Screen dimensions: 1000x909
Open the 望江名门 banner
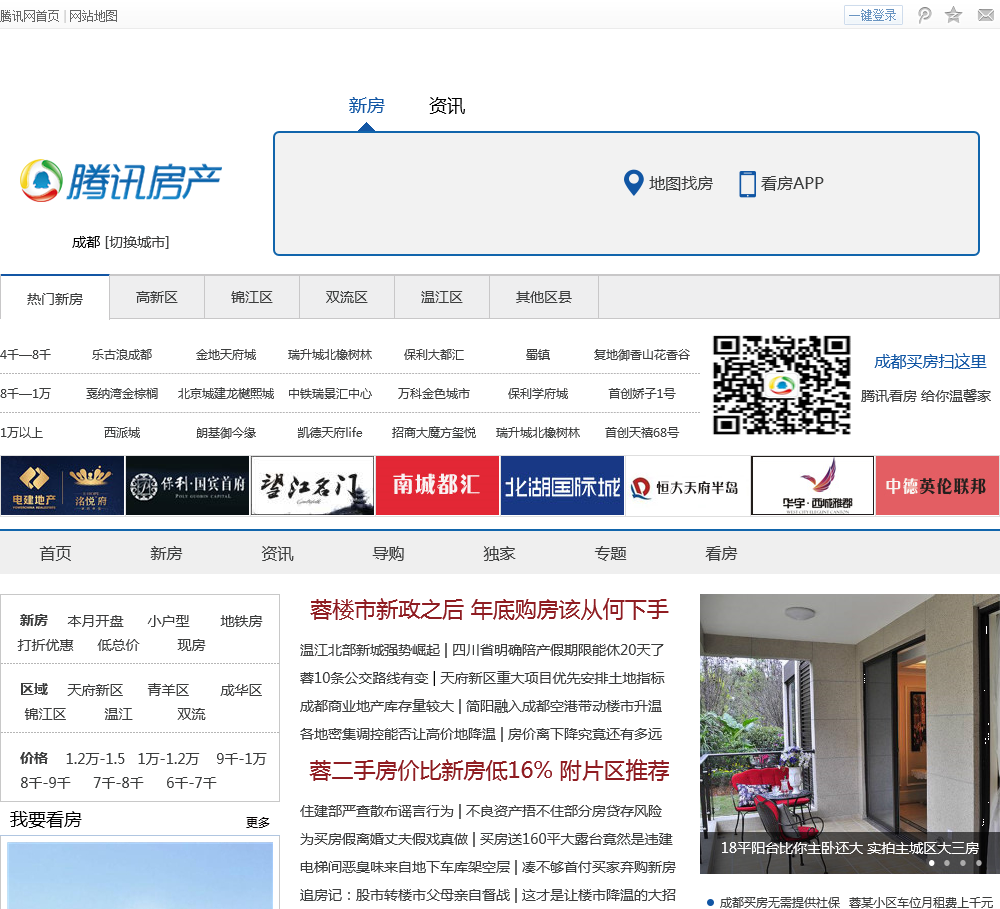pyautogui.click(x=312, y=485)
